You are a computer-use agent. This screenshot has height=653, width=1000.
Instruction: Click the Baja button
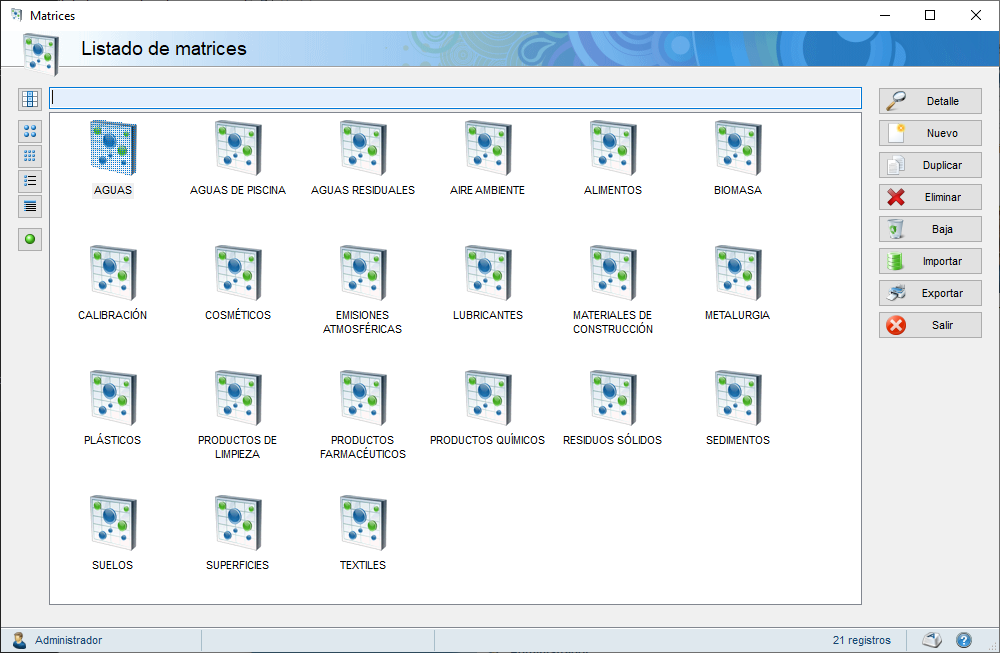click(x=930, y=229)
